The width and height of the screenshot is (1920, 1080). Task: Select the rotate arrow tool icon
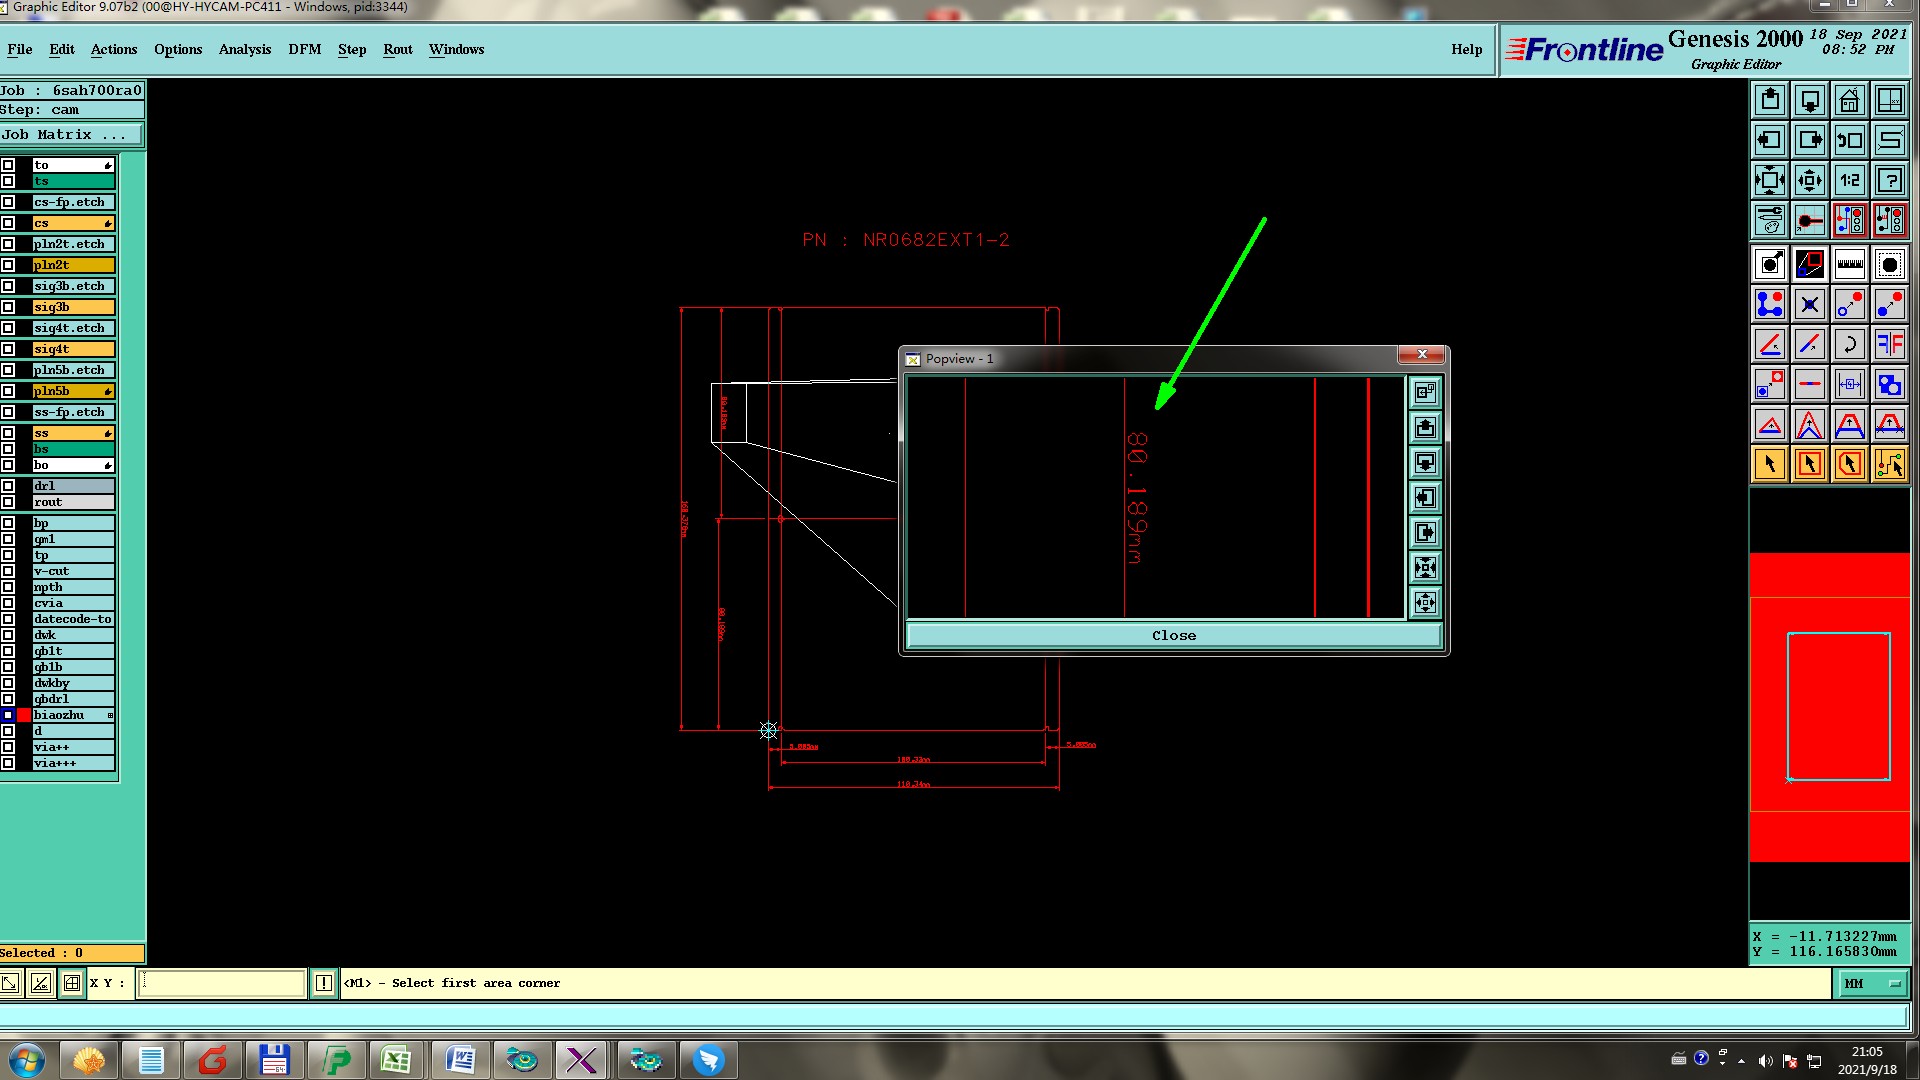point(1849,345)
